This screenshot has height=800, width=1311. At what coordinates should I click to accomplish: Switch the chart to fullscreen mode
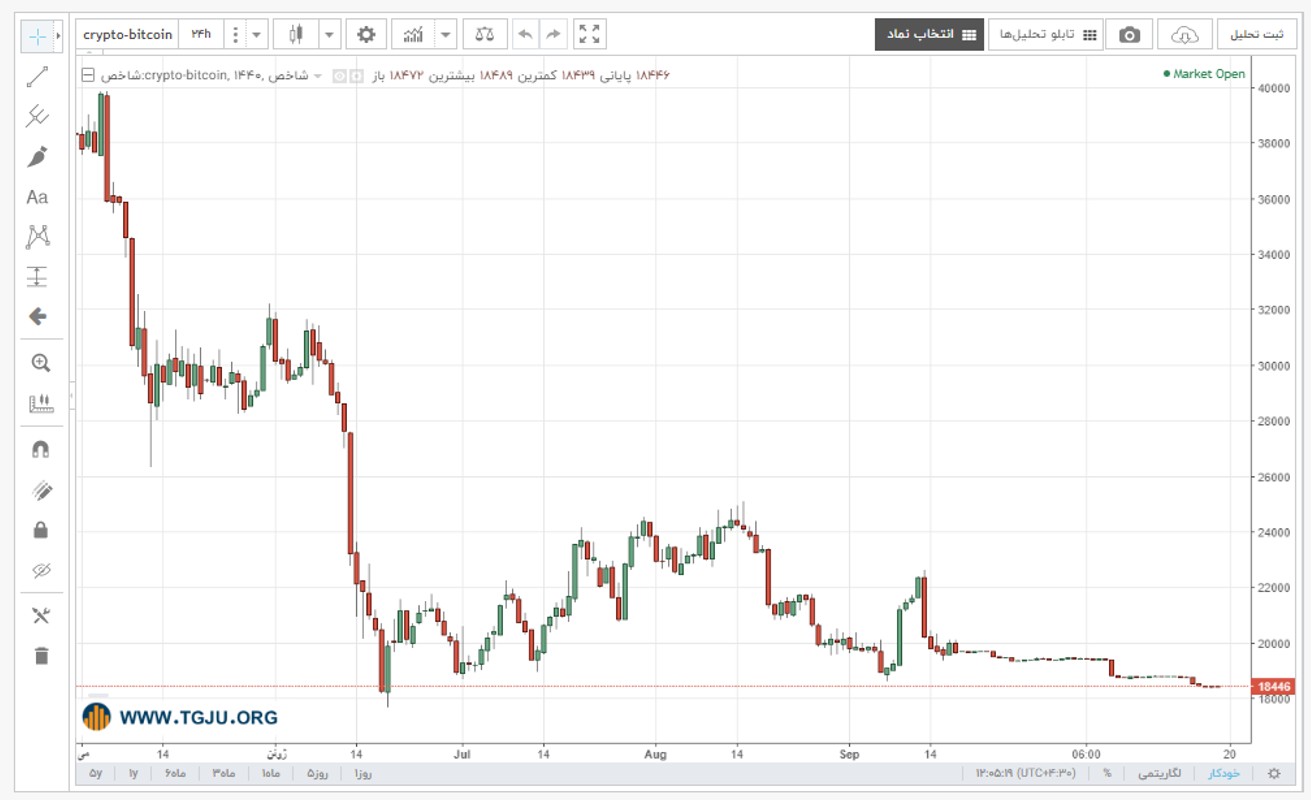[590, 35]
